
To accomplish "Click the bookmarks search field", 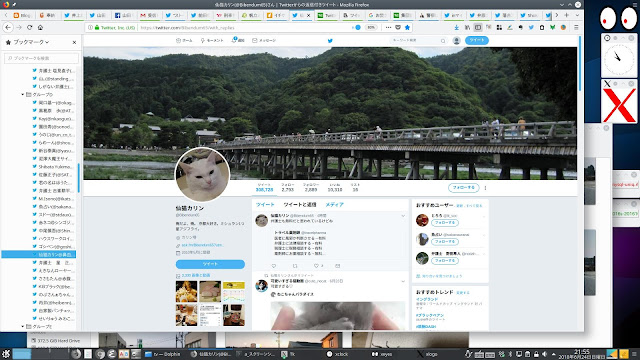I will tap(41, 58).
